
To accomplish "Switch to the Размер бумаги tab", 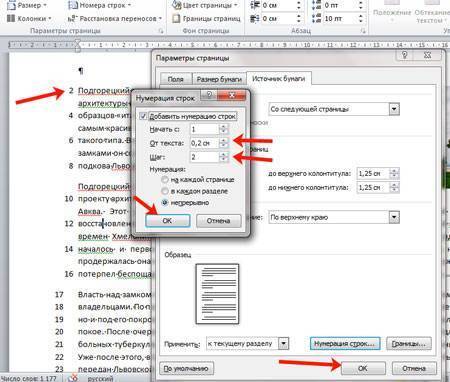I will pyautogui.click(x=219, y=79).
